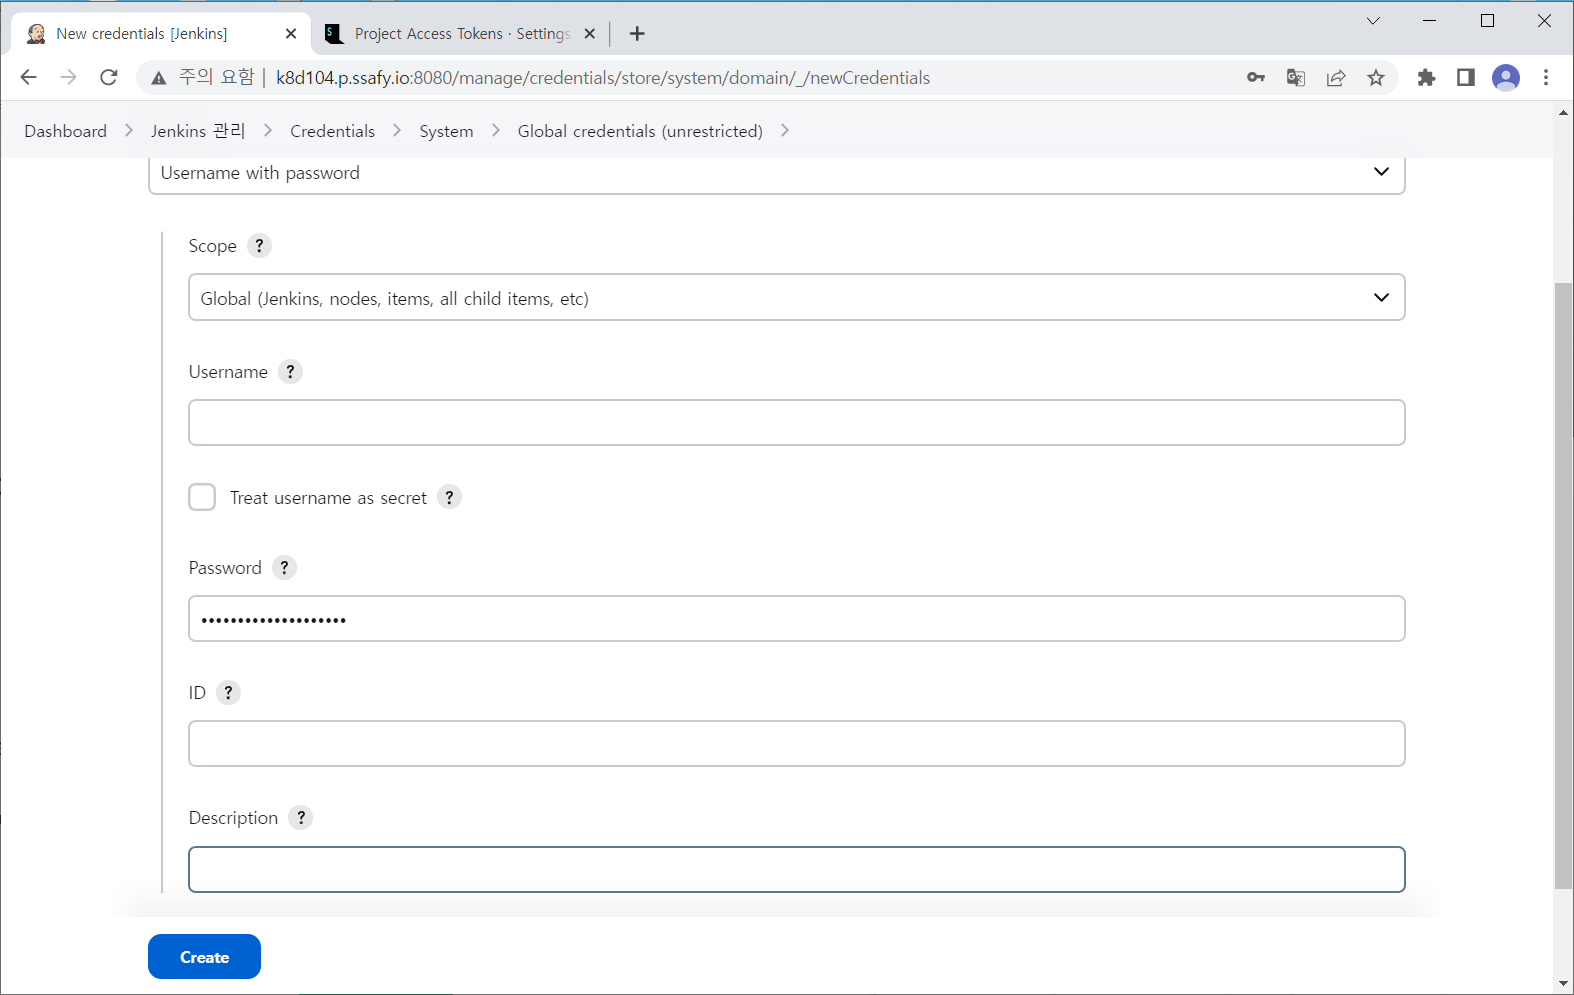This screenshot has height=995, width=1574.
Task: Open the Username with password kind dropdown
Action: point(777,174)
